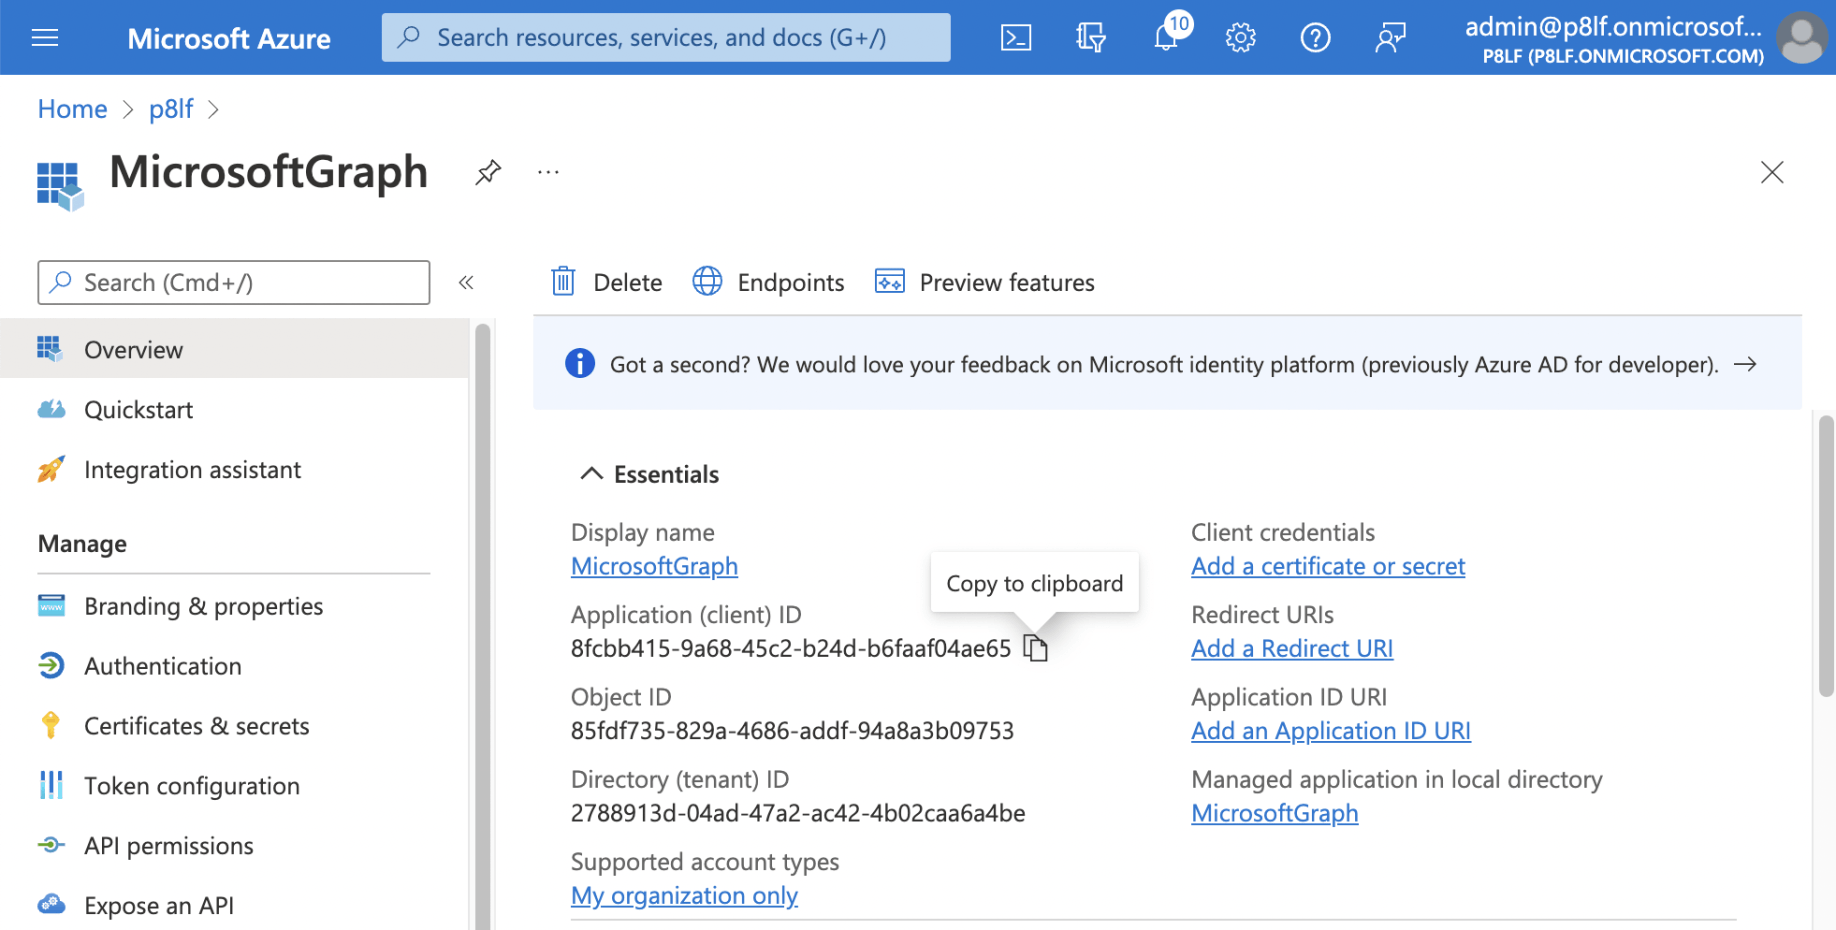Open the notifications bell
This screenshot has height=930, width=1836.
point(1166,38)
